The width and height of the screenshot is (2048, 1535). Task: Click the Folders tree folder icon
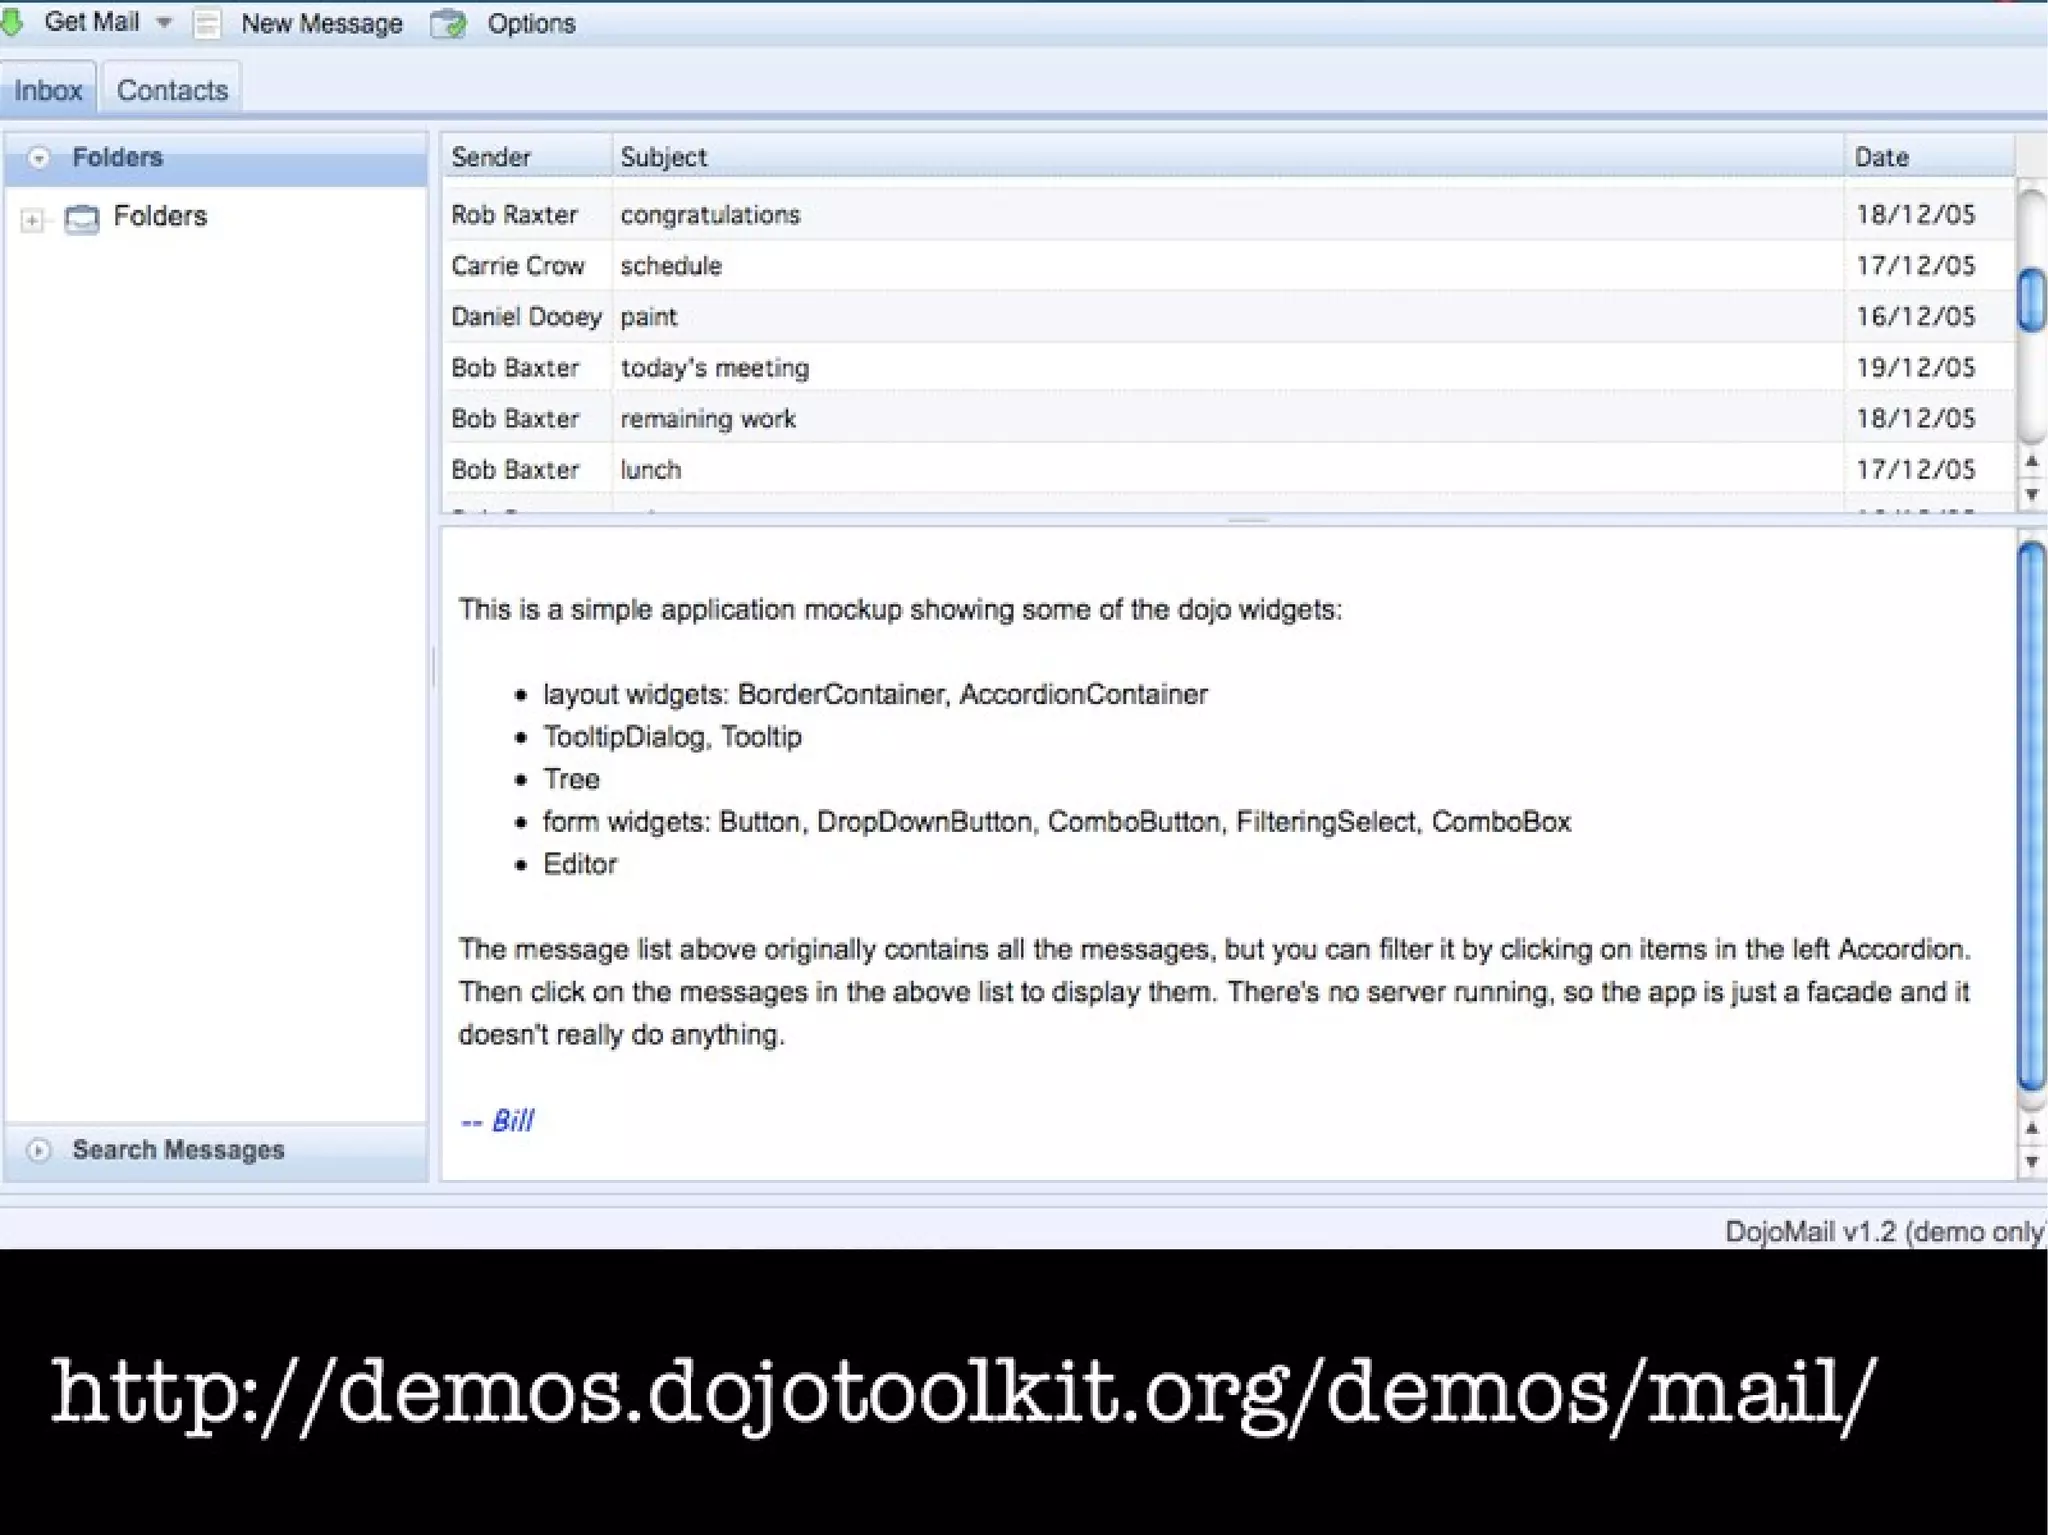[x=82, y=218]
